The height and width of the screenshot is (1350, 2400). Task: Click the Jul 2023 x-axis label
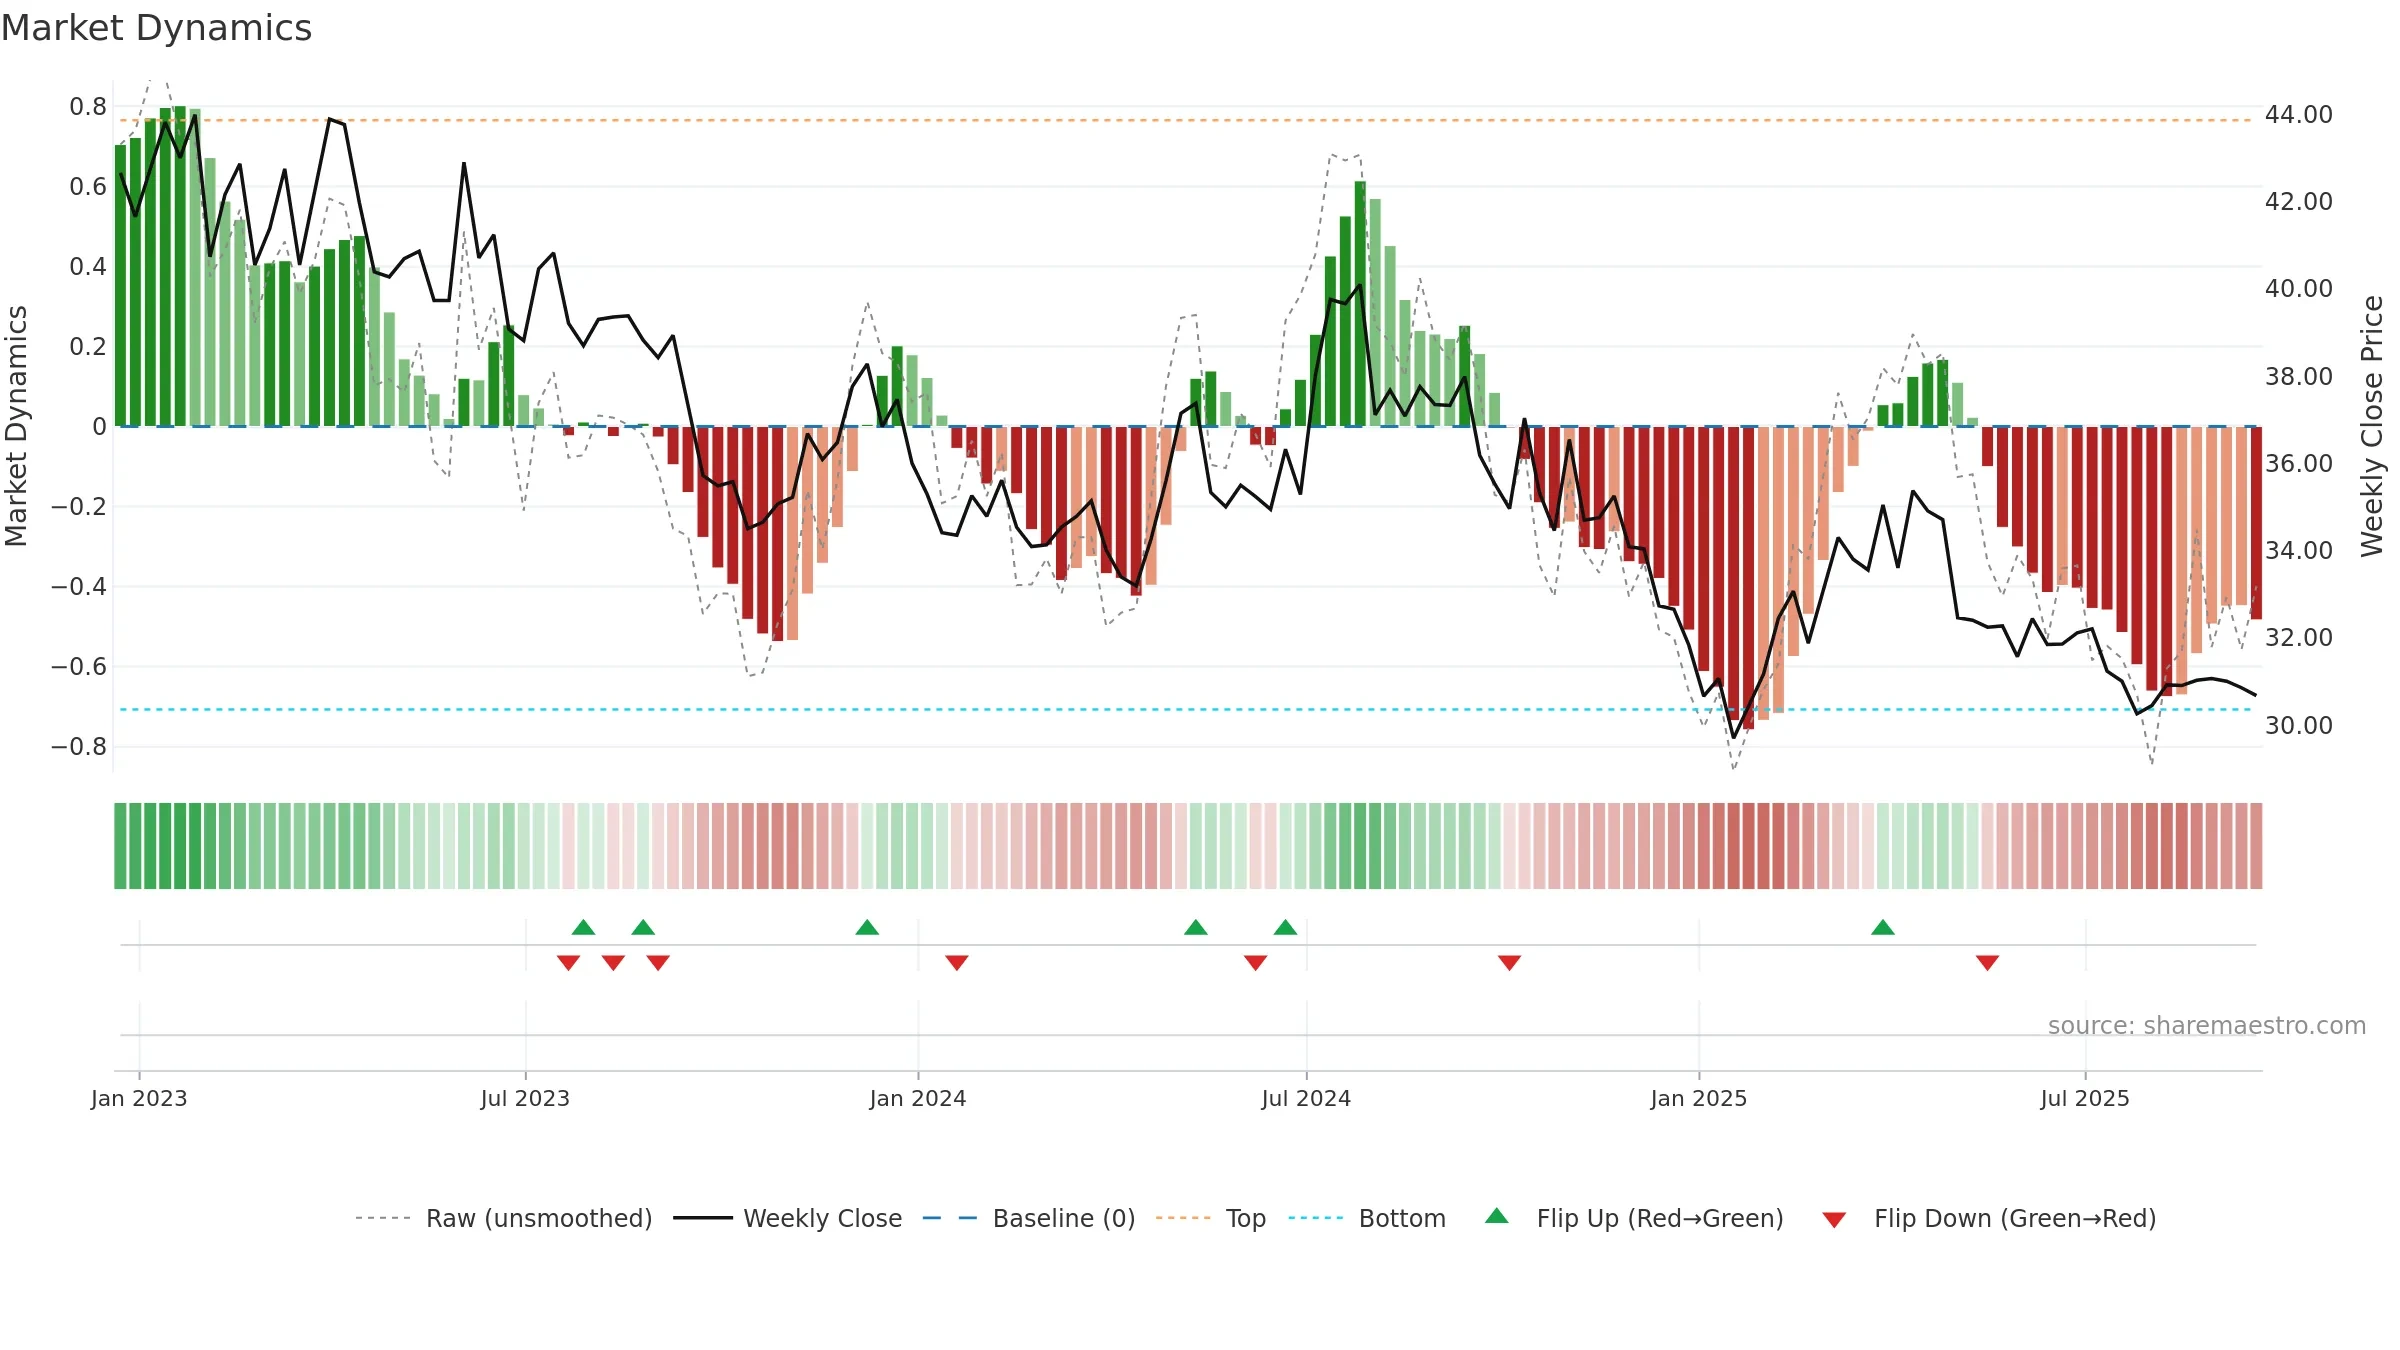pyautogui.click(x=525, y=1098)
